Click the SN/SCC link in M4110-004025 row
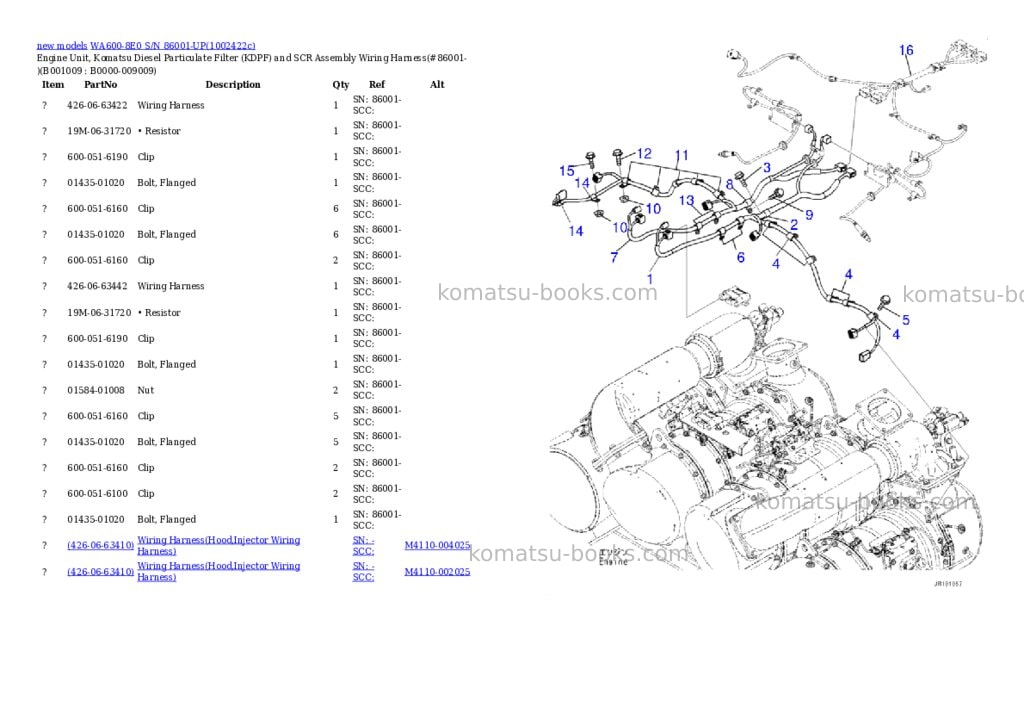 pyautogui.click(x=364, y=545)
